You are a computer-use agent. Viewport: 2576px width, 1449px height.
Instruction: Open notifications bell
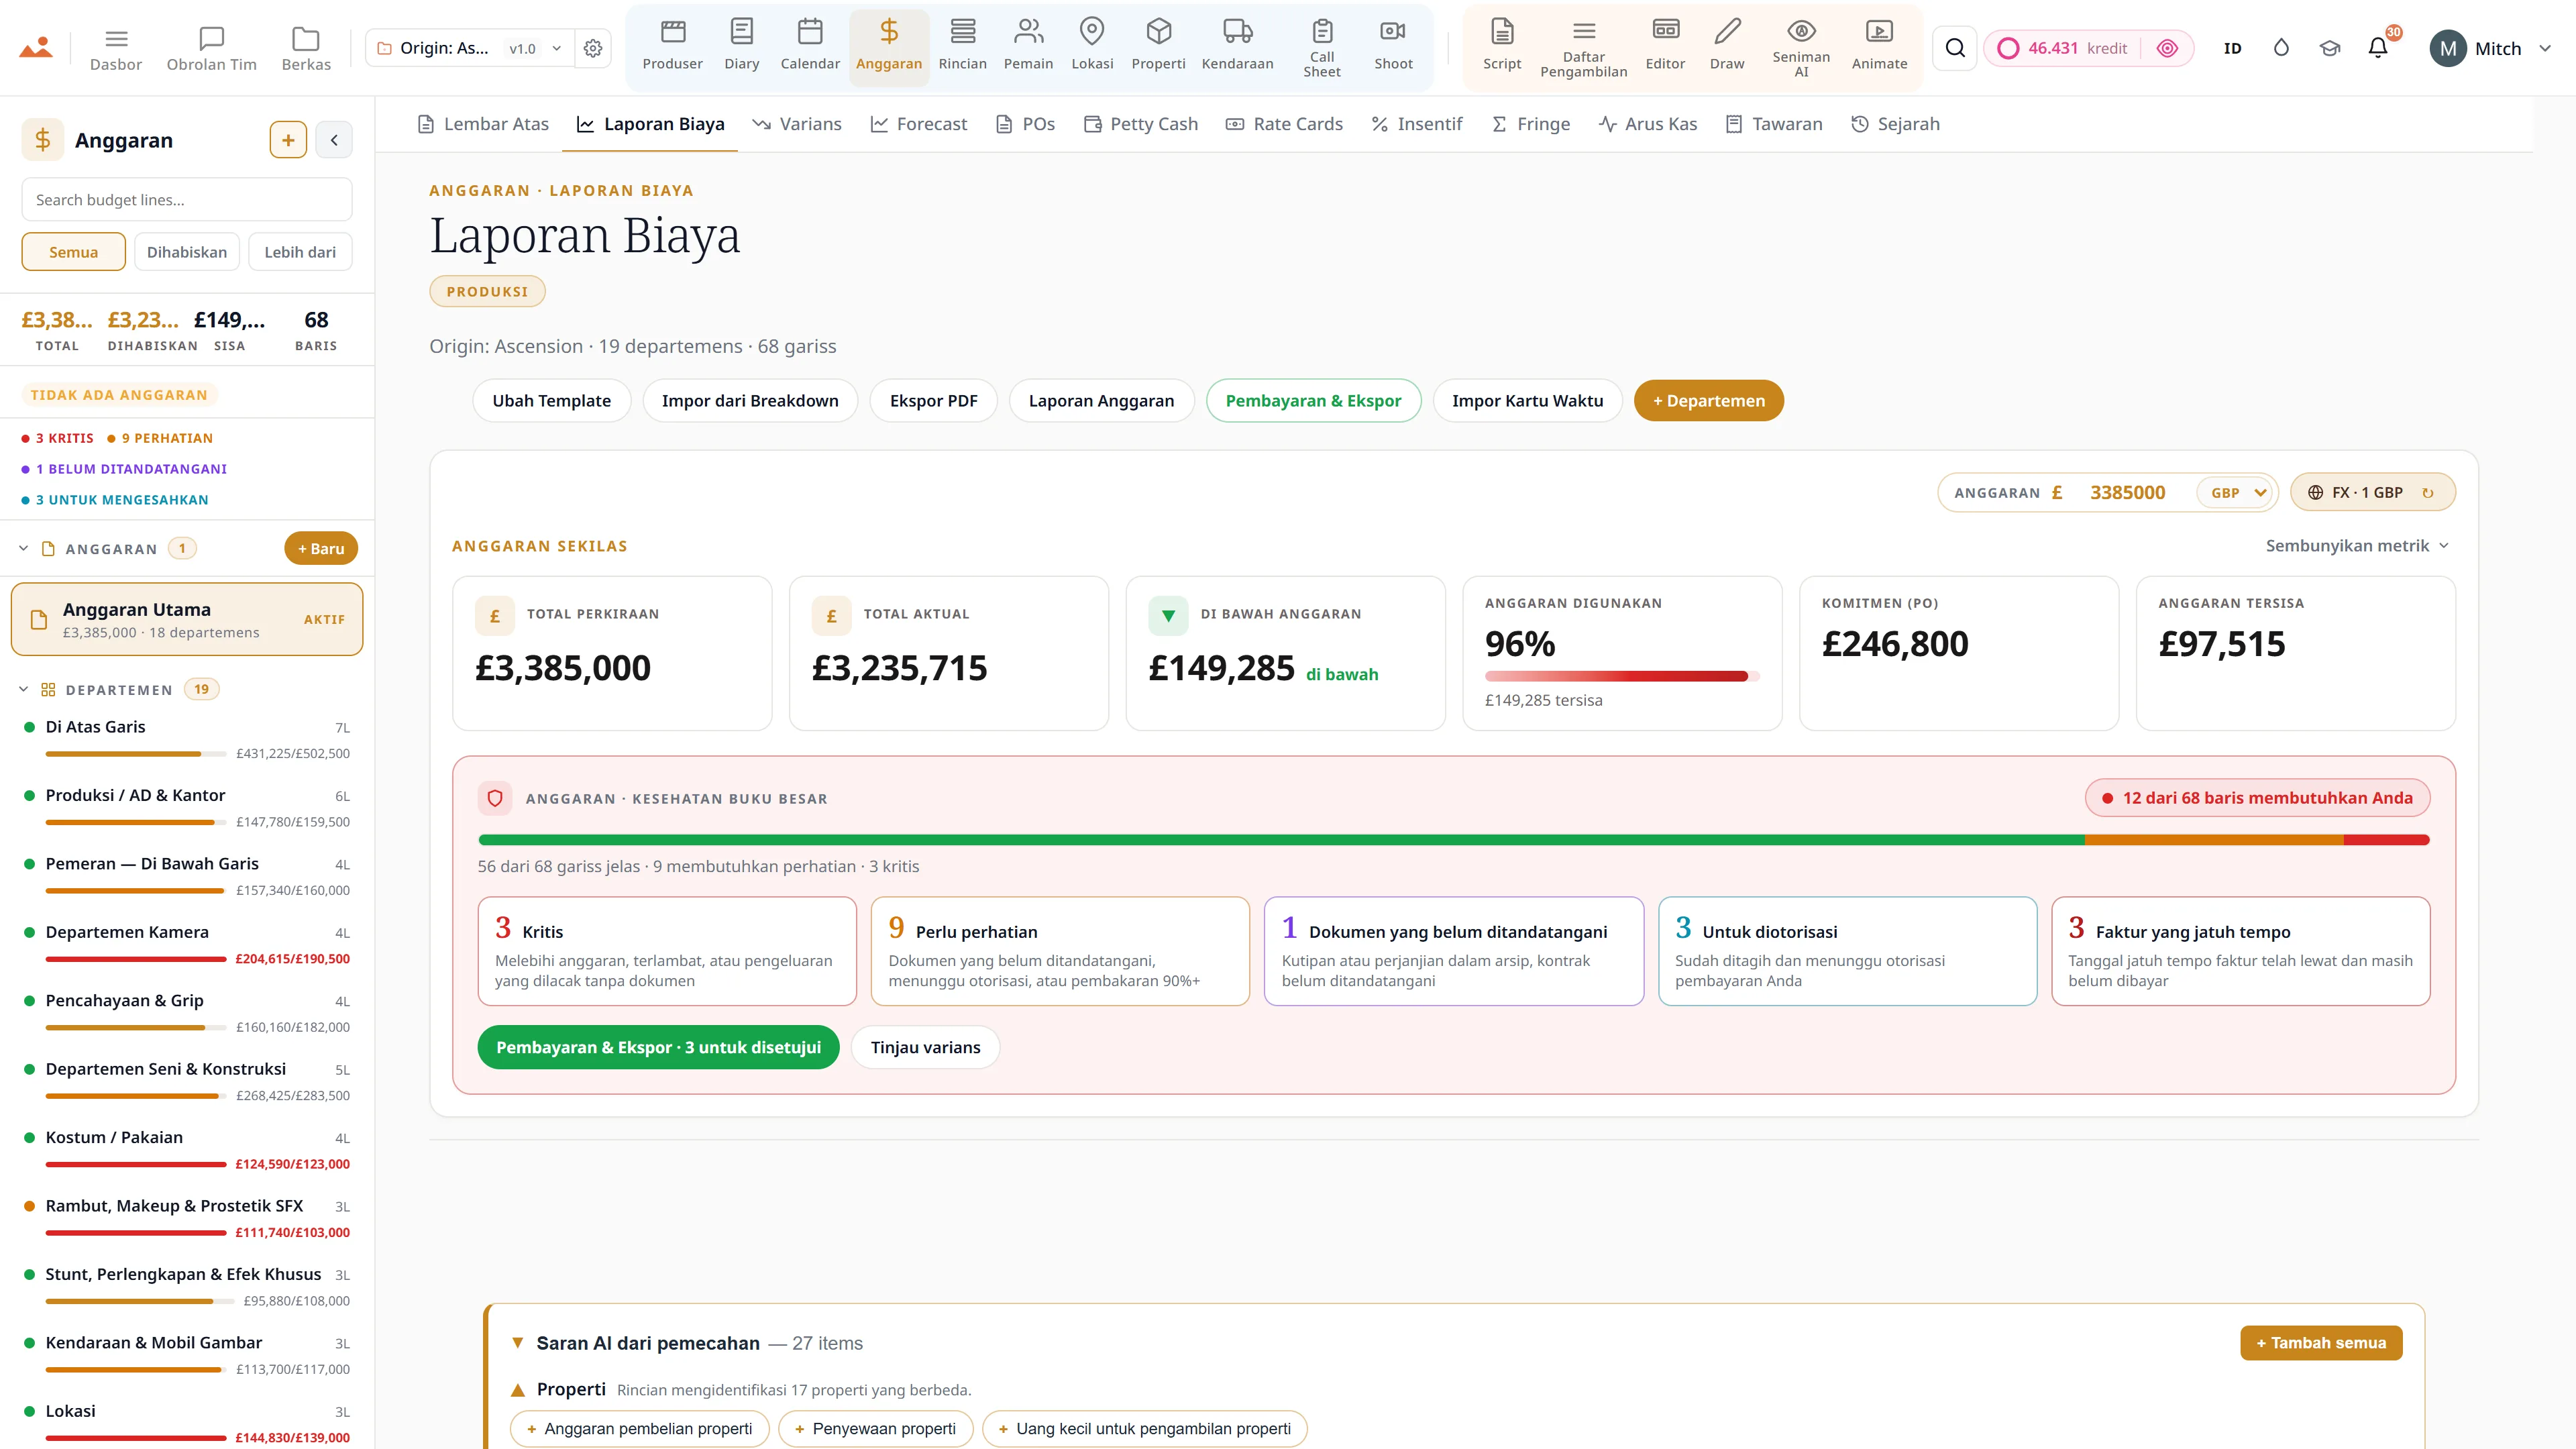2378,48
